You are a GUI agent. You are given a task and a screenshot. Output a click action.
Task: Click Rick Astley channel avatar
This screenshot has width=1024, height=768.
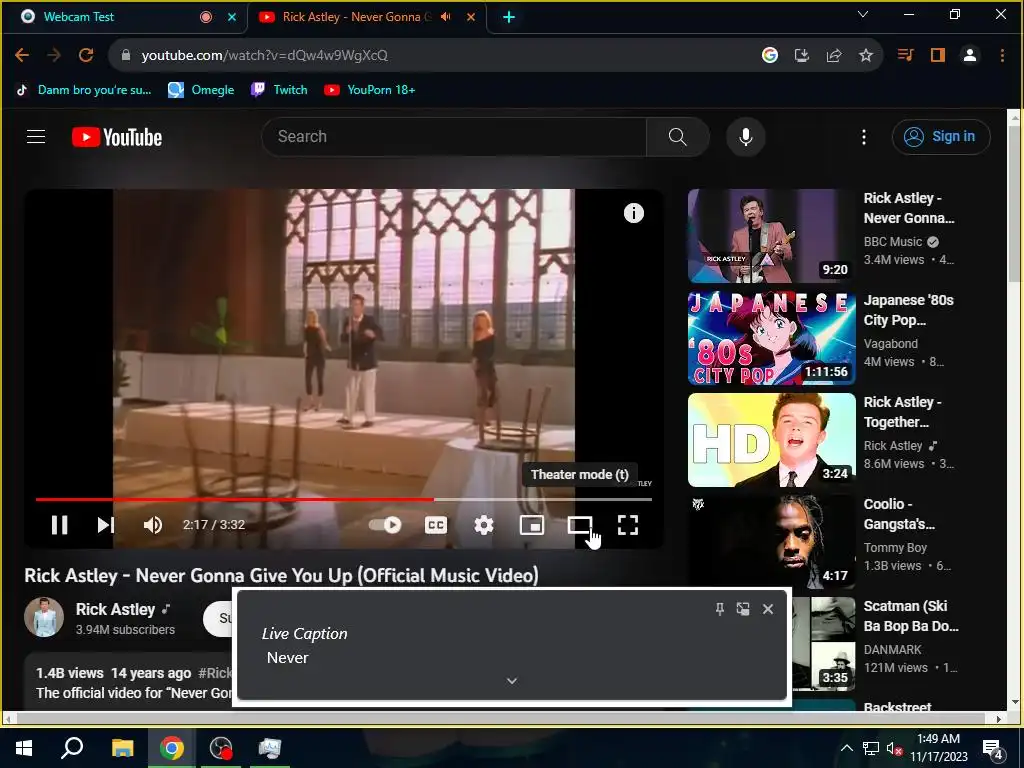(44, 617)
